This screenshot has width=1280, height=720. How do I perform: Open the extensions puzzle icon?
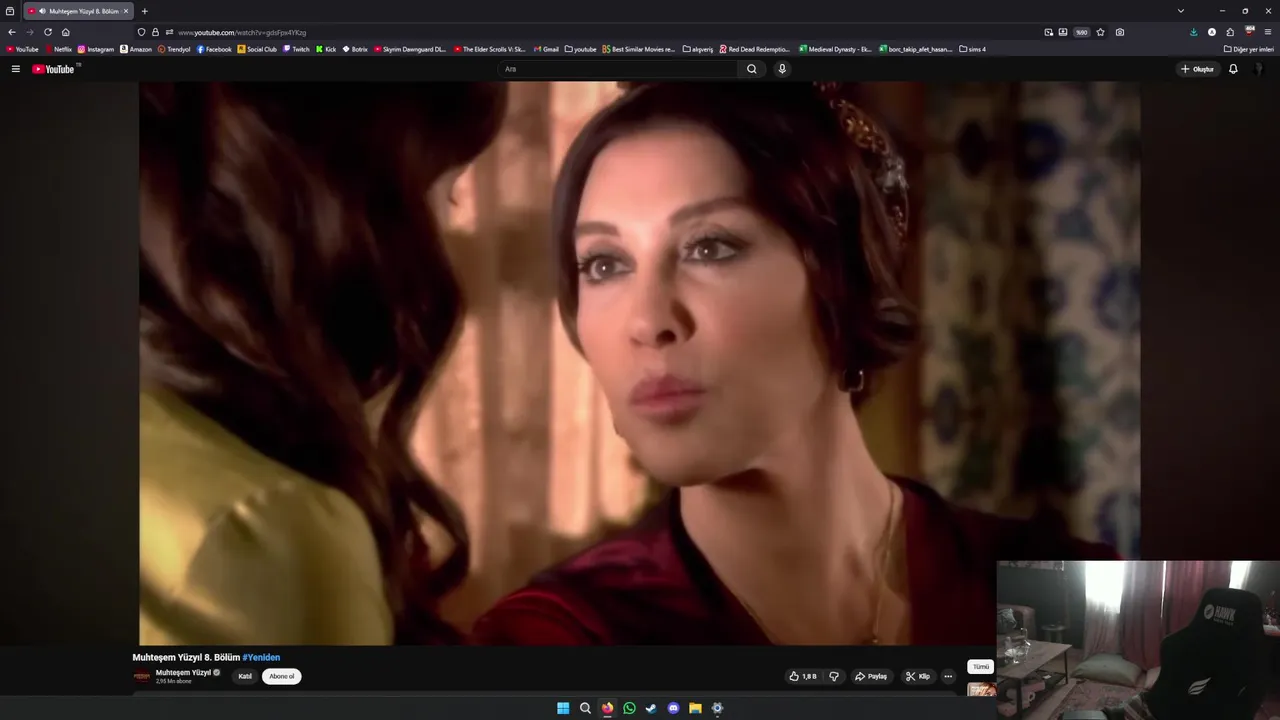click(1230, 32)
